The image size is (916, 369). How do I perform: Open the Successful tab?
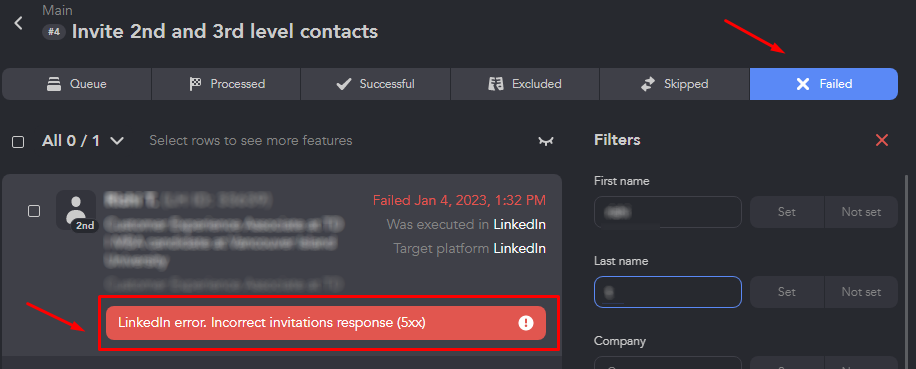click(376, 84)
